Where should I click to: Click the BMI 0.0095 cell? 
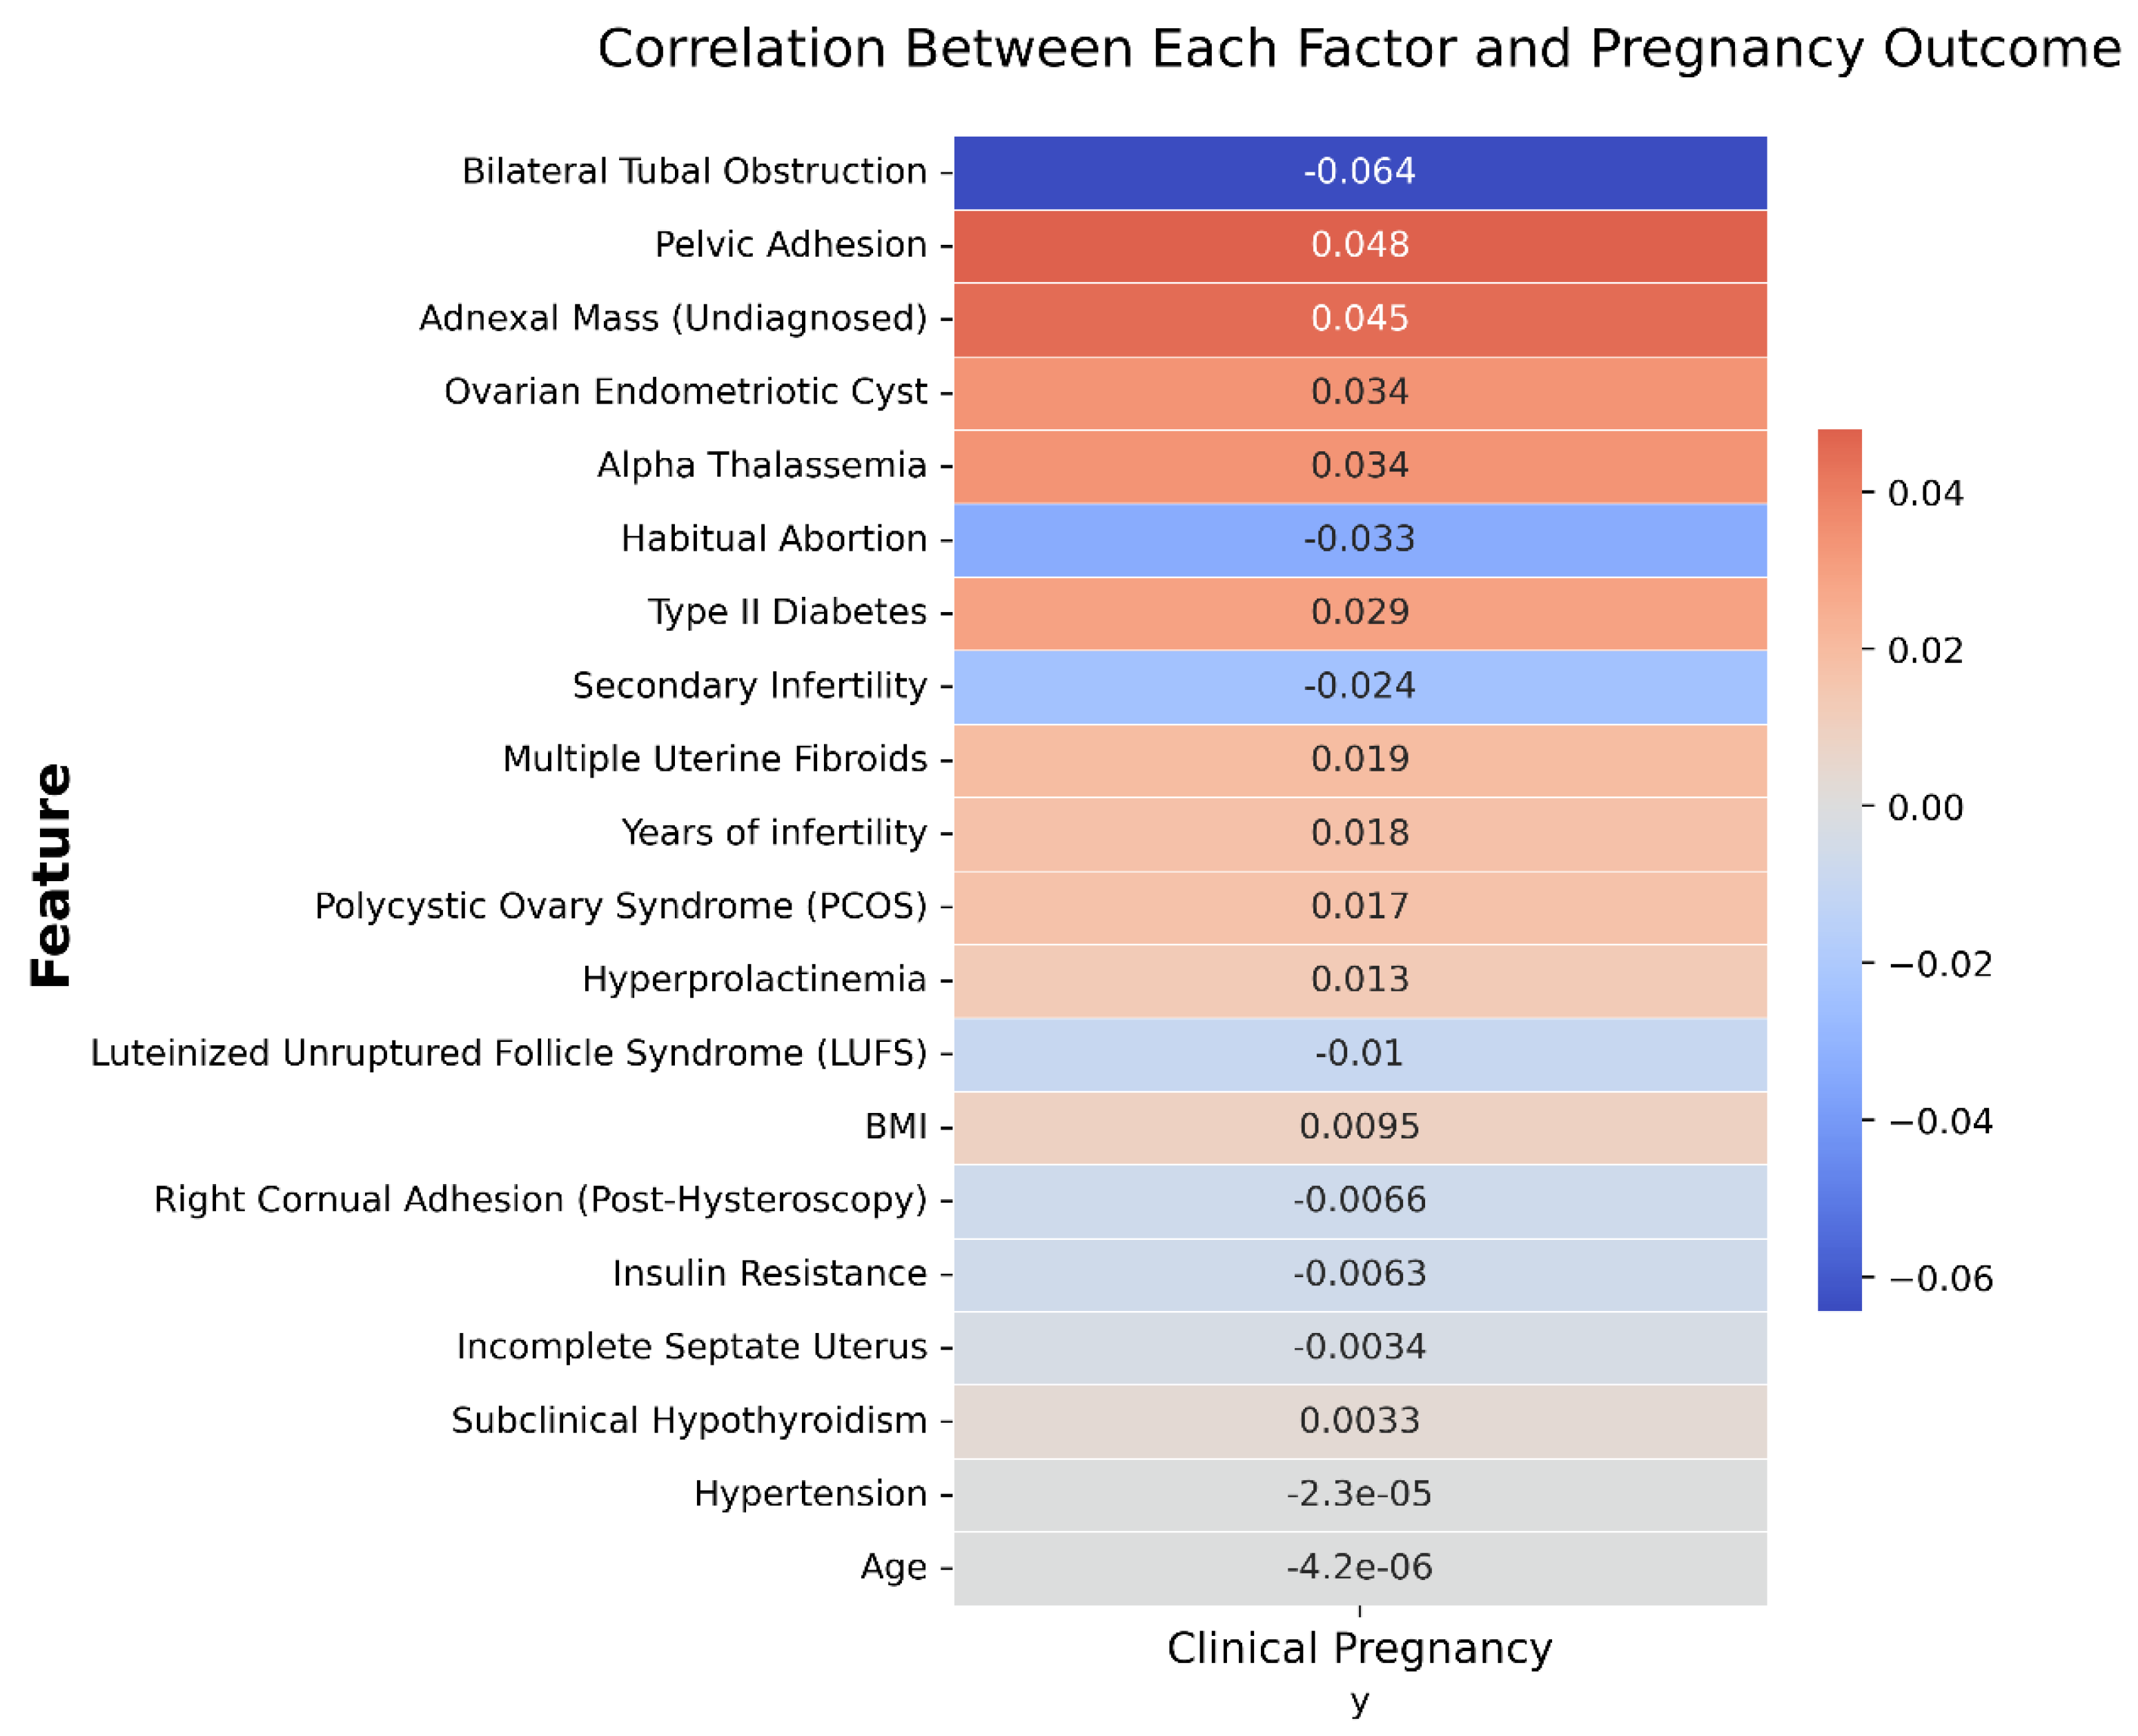[1359, 1127]
